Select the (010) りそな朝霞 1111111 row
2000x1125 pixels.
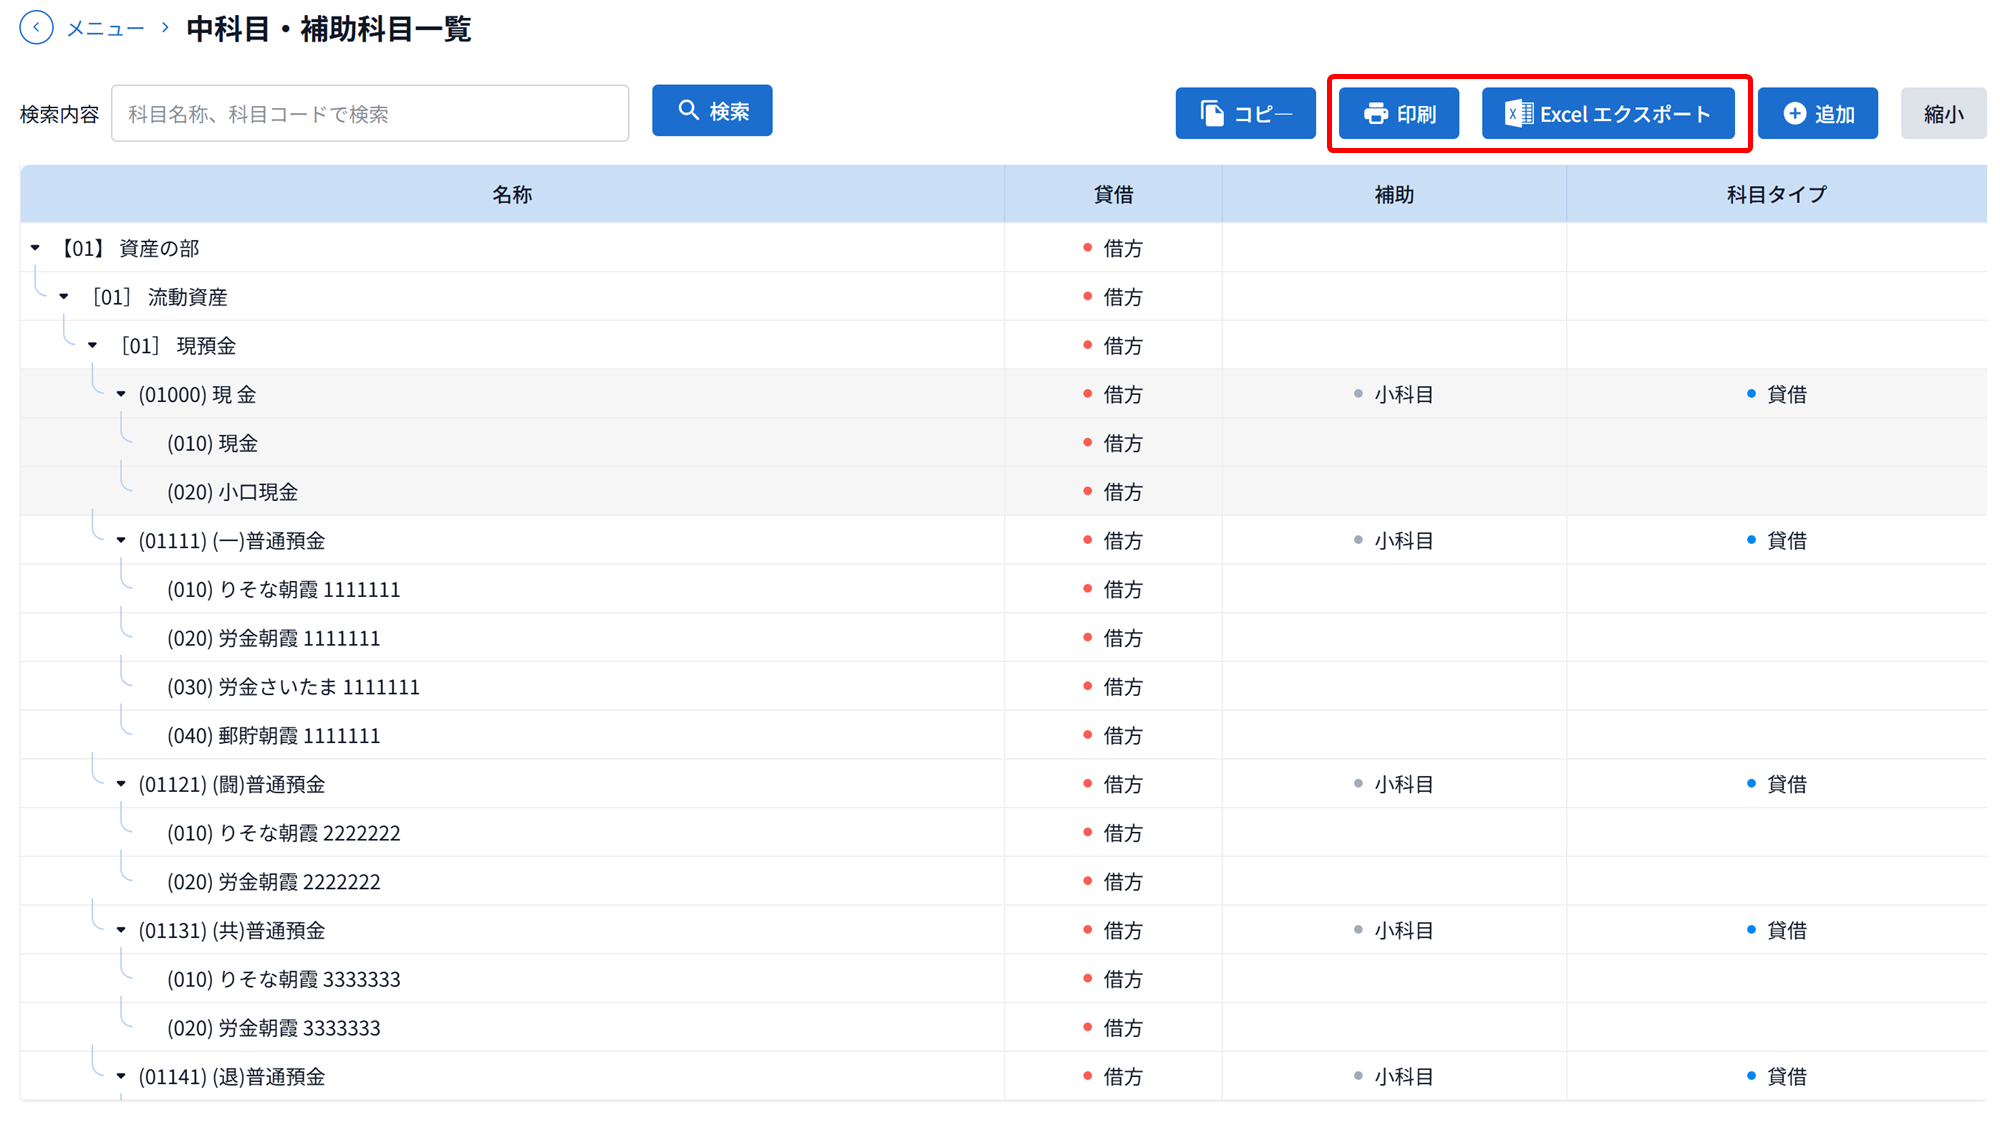[x=1003, y=590]
